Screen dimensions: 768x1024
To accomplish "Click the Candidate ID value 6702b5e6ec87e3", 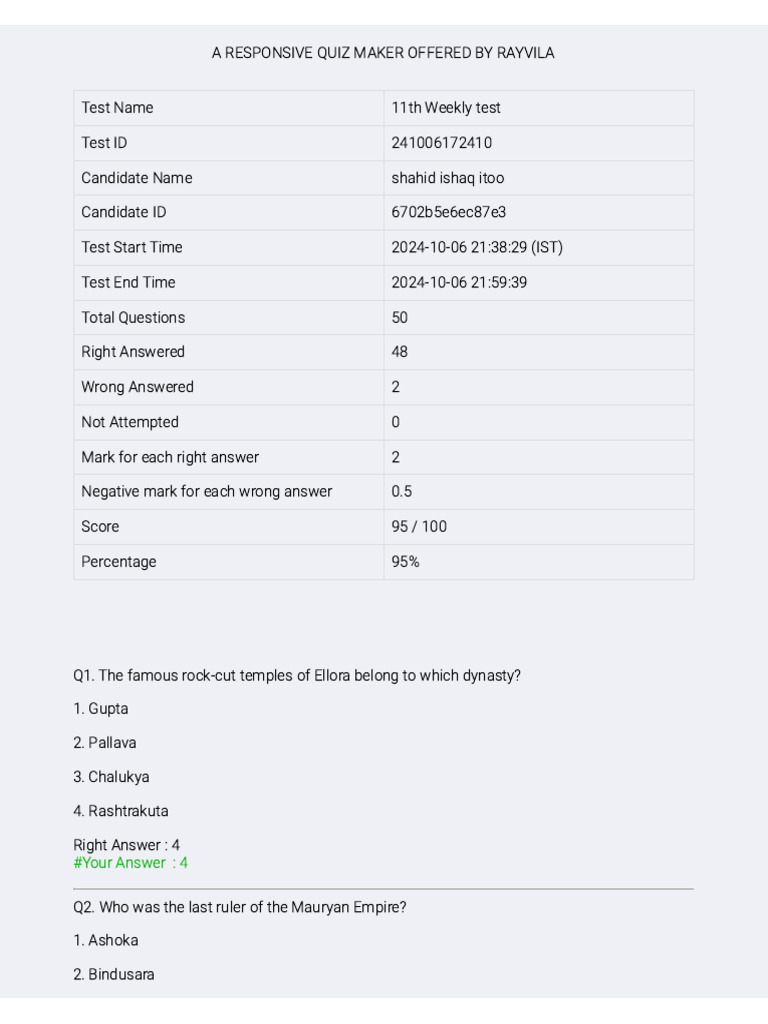I will click(448, 212).
